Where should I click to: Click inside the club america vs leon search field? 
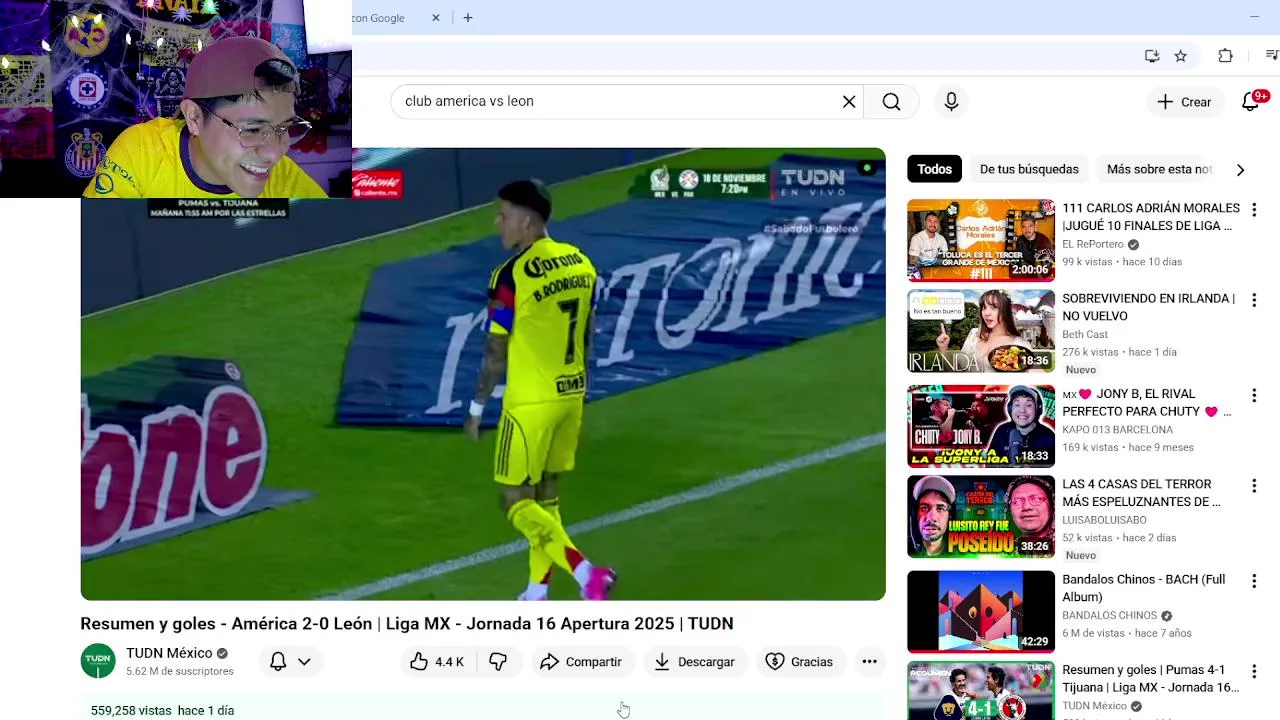coord(615,102)
